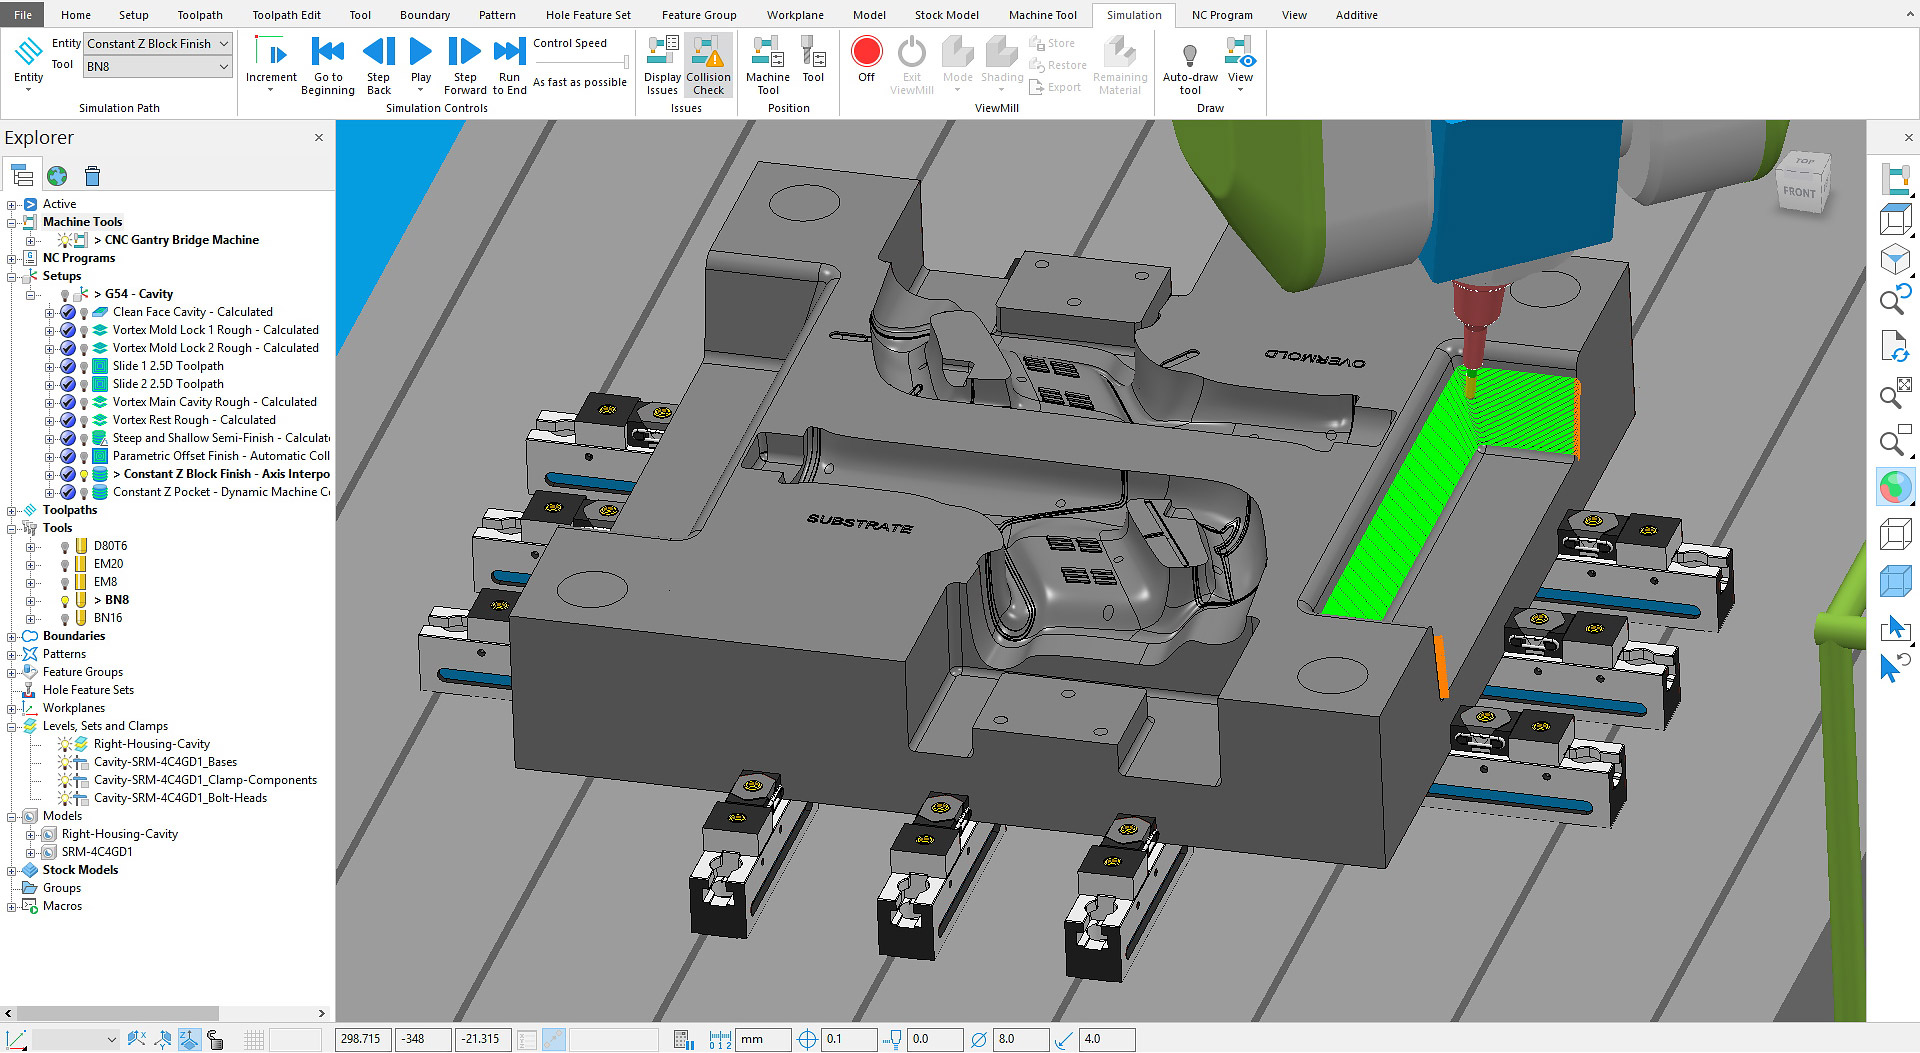
Task: Adjust the Control Speed slider
Action: click(625, 63)
